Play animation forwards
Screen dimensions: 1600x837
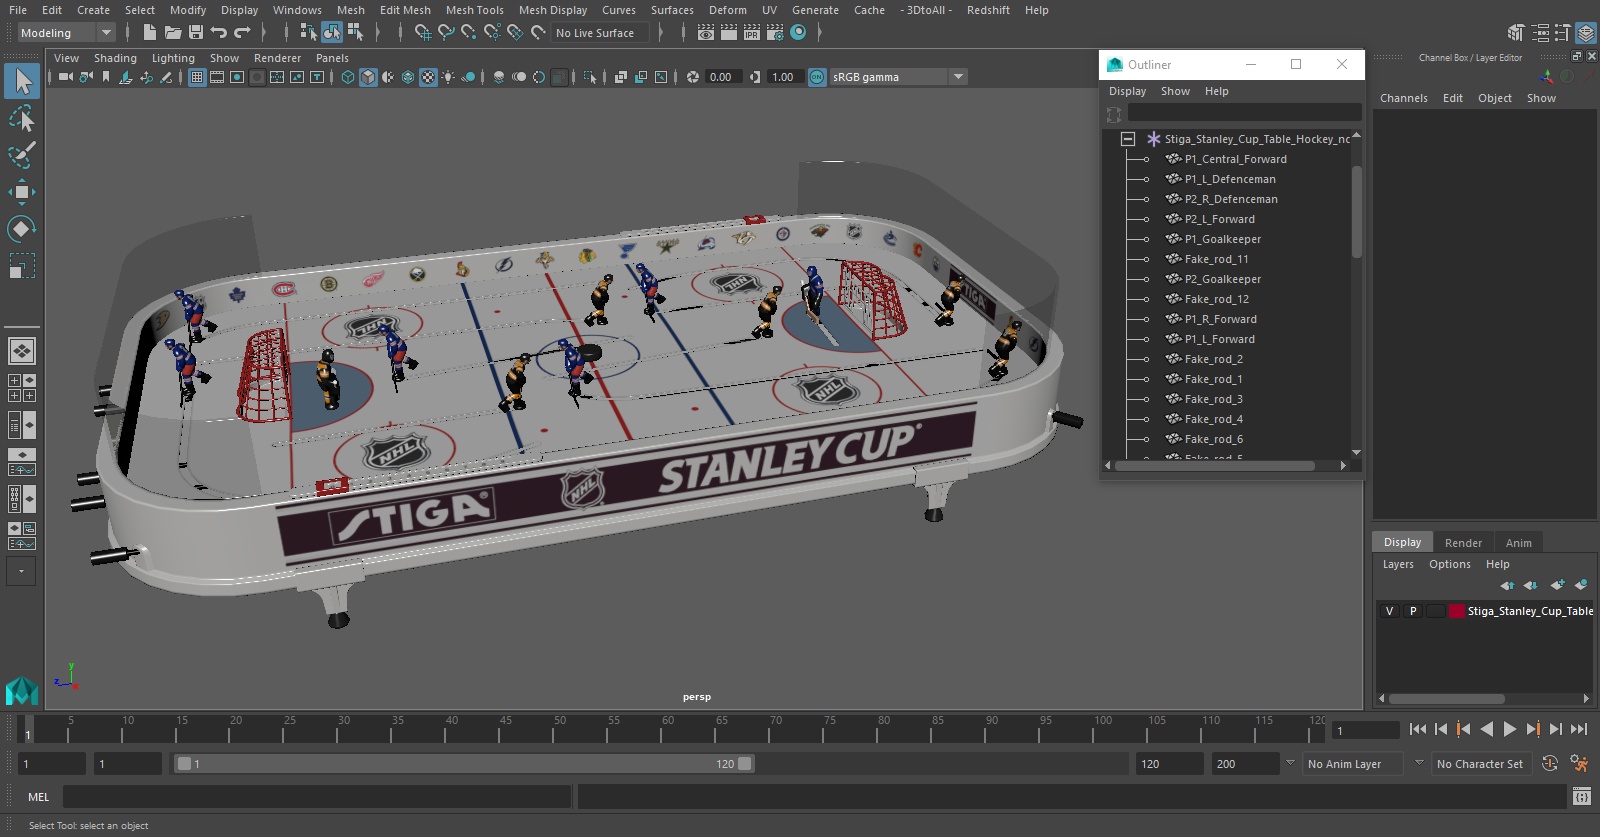(1510, 730)
